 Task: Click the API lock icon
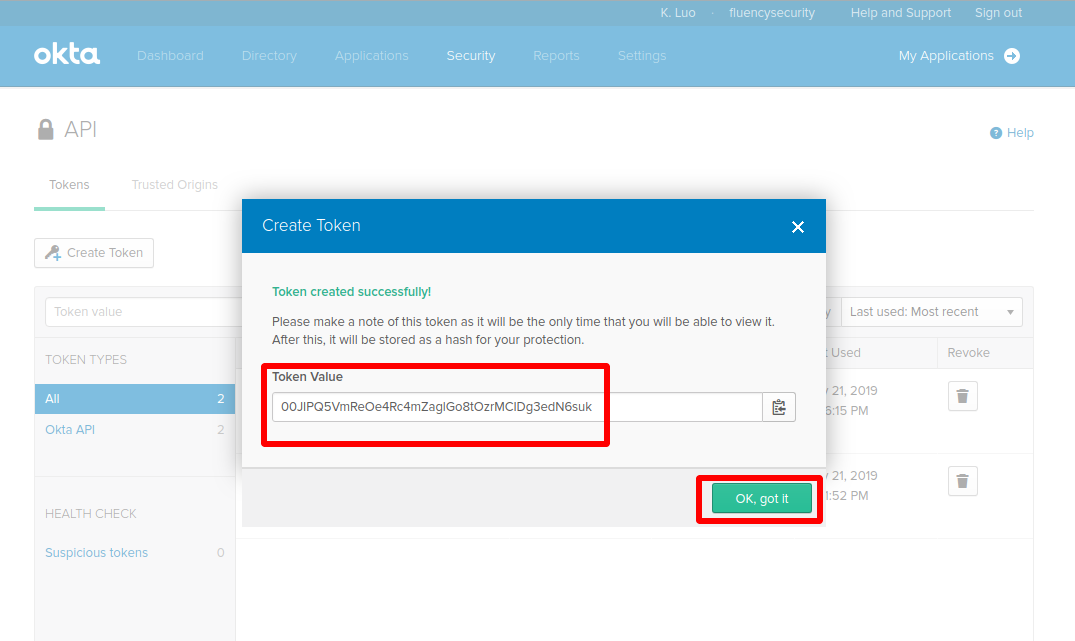(x=45, y=130)
